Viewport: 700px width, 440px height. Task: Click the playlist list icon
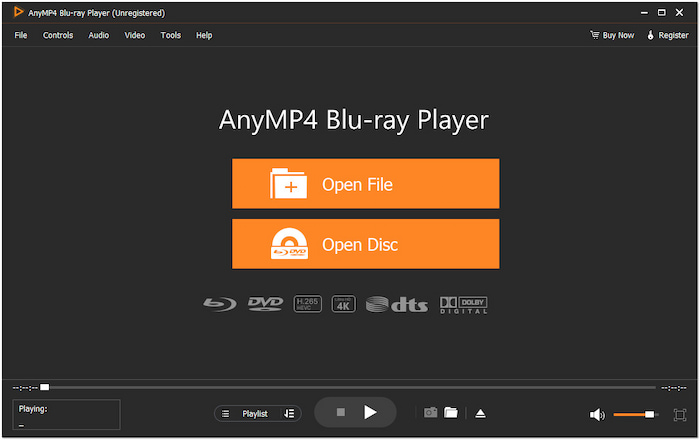[x=225, y=414]
